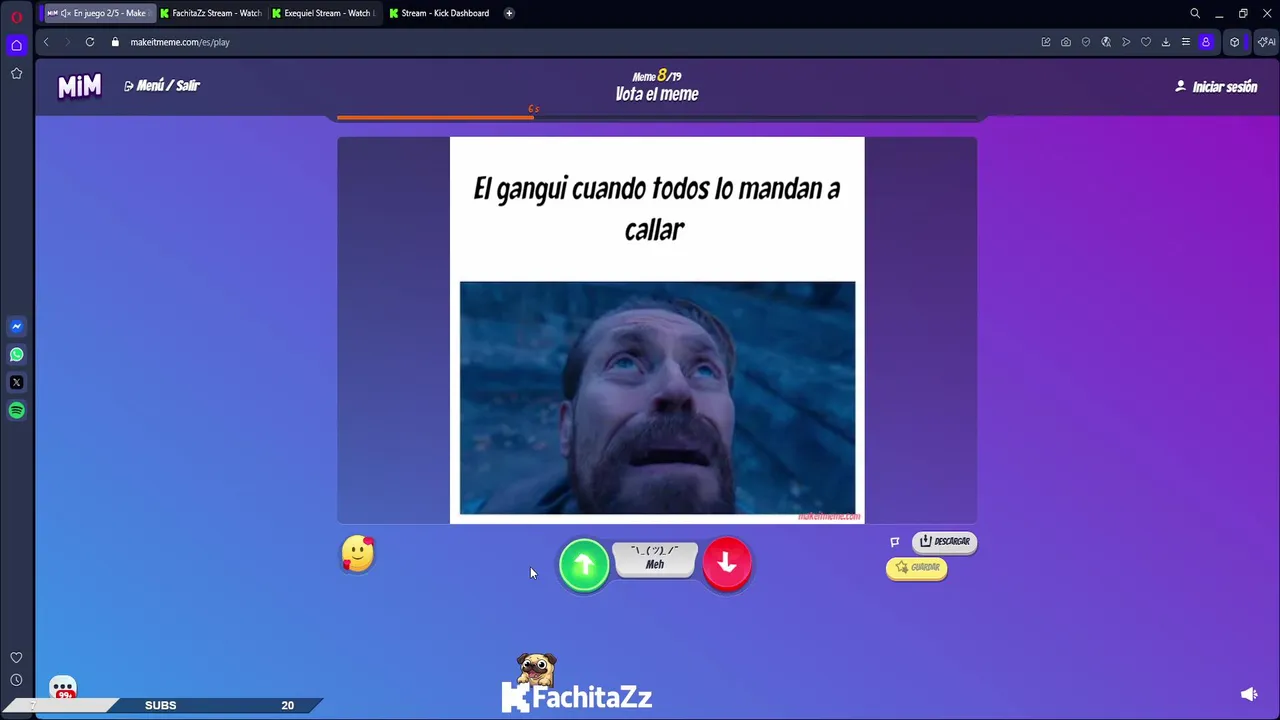
Task: Click the Descargar download button
Action: pos(944,541)
